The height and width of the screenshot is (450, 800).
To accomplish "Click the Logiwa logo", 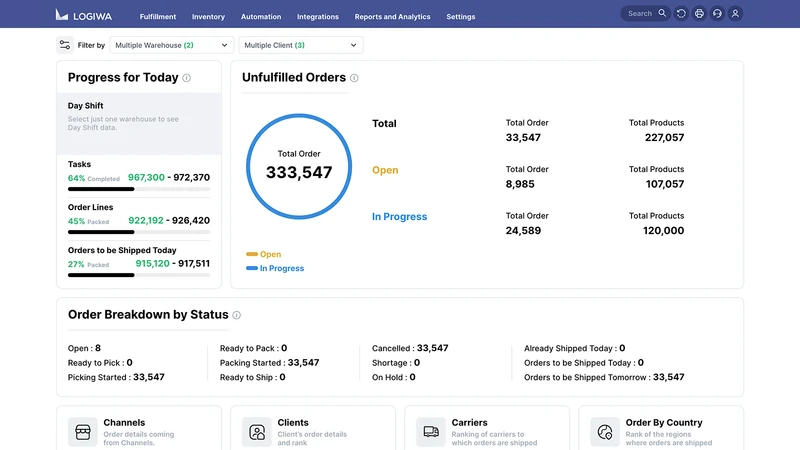I will pyautogui.click(x=84, y=15).
